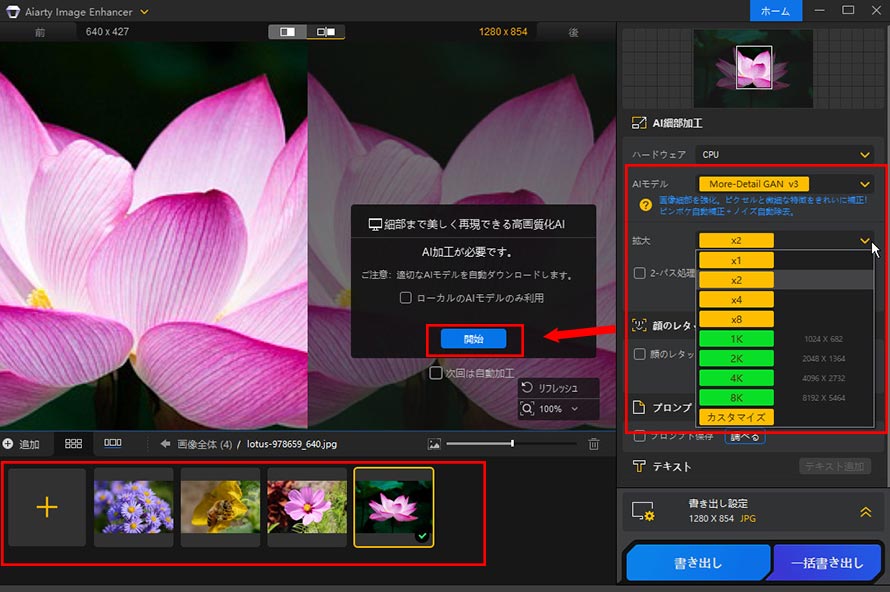
Task: Click the リフレッシュ refresh icon
Action: (530, 386)
